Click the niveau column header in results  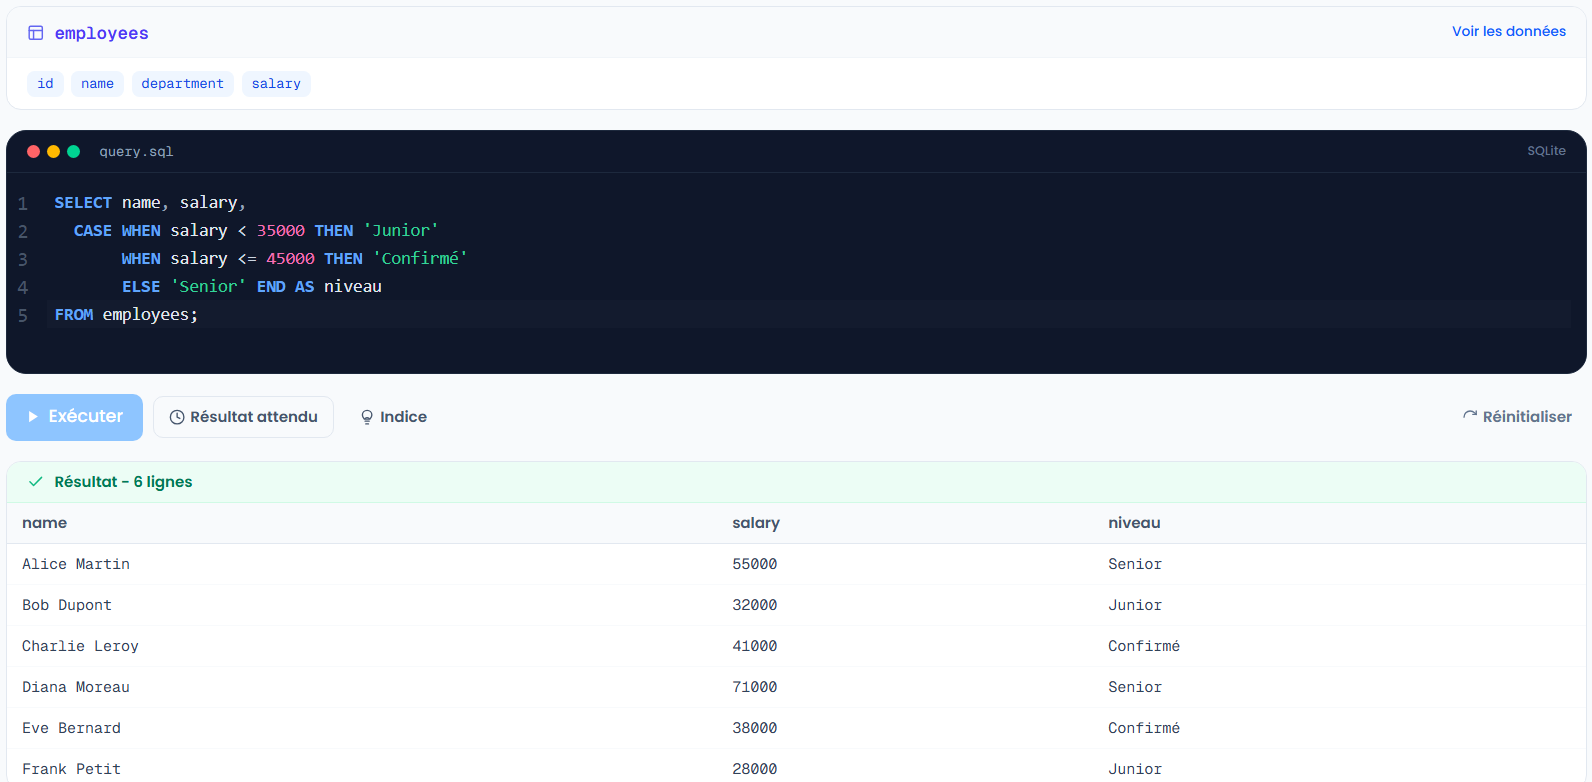pyautogui.click(x=1134, y=523)
